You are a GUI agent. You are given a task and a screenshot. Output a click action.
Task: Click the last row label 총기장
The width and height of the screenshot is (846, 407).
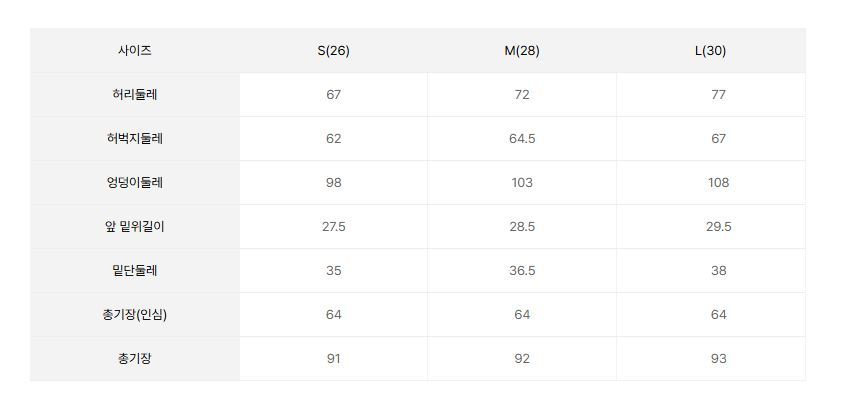pyautogui.click(x=134, y=359)
